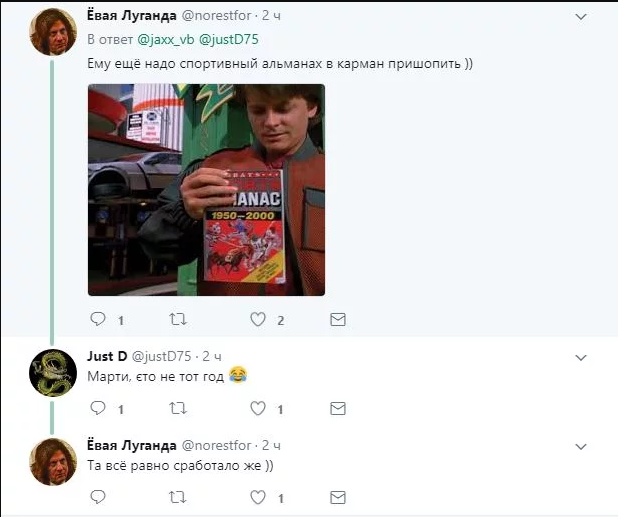Reply to Just D's tweet
This screenshot has height=517, width=618.
[x=98, y=408]
